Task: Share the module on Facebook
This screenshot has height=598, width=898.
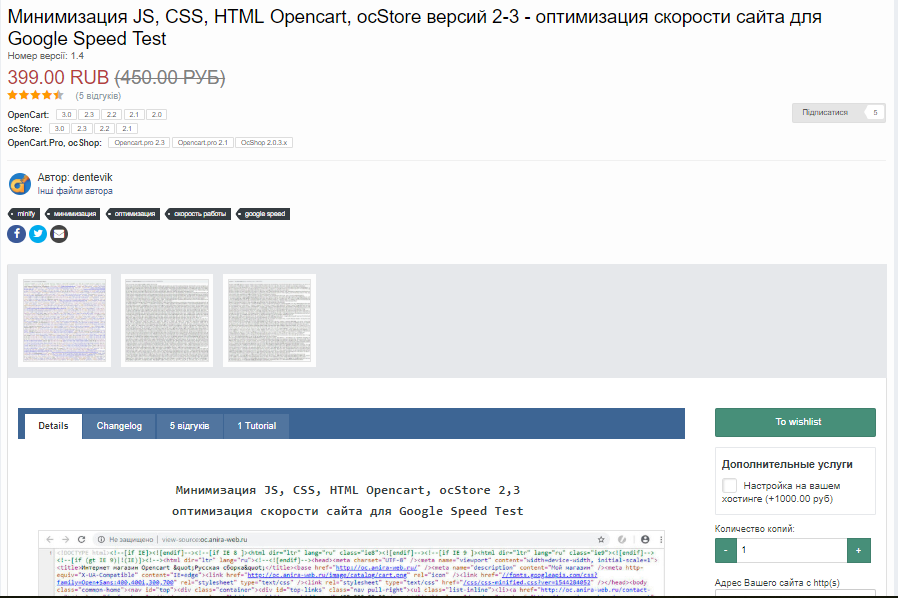Action: [17, 234]
